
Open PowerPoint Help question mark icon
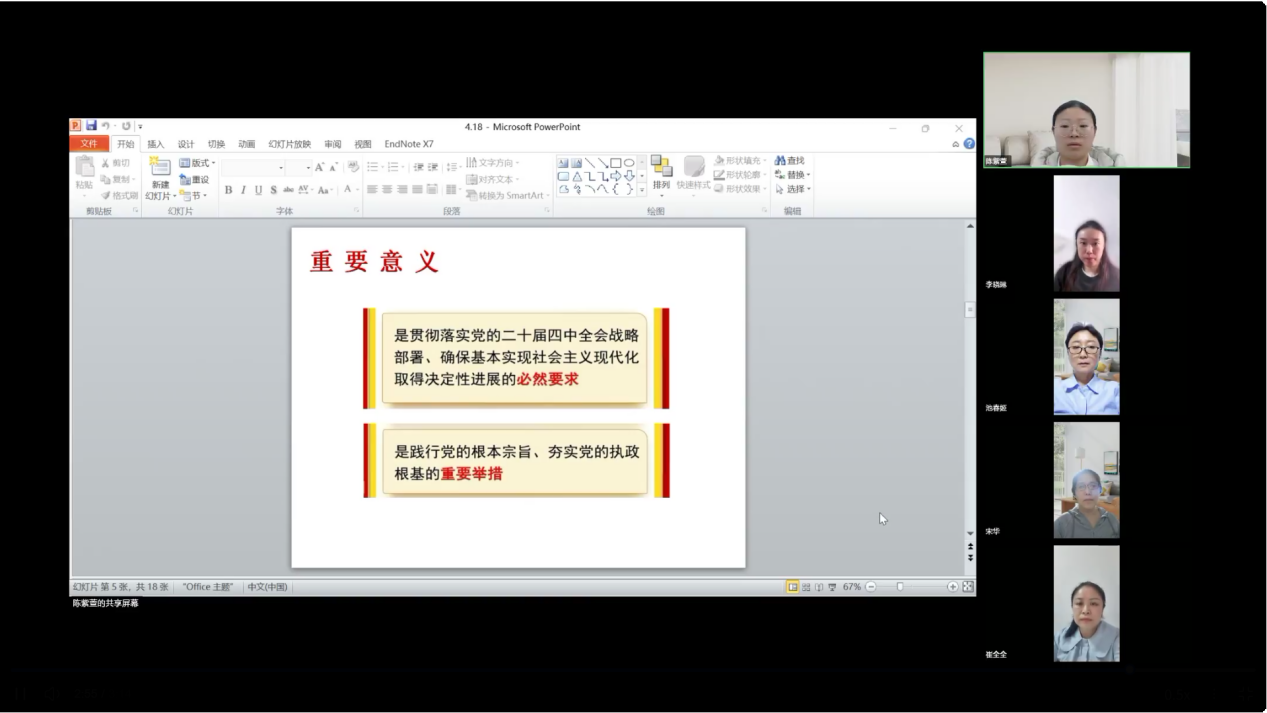[969, 144]
